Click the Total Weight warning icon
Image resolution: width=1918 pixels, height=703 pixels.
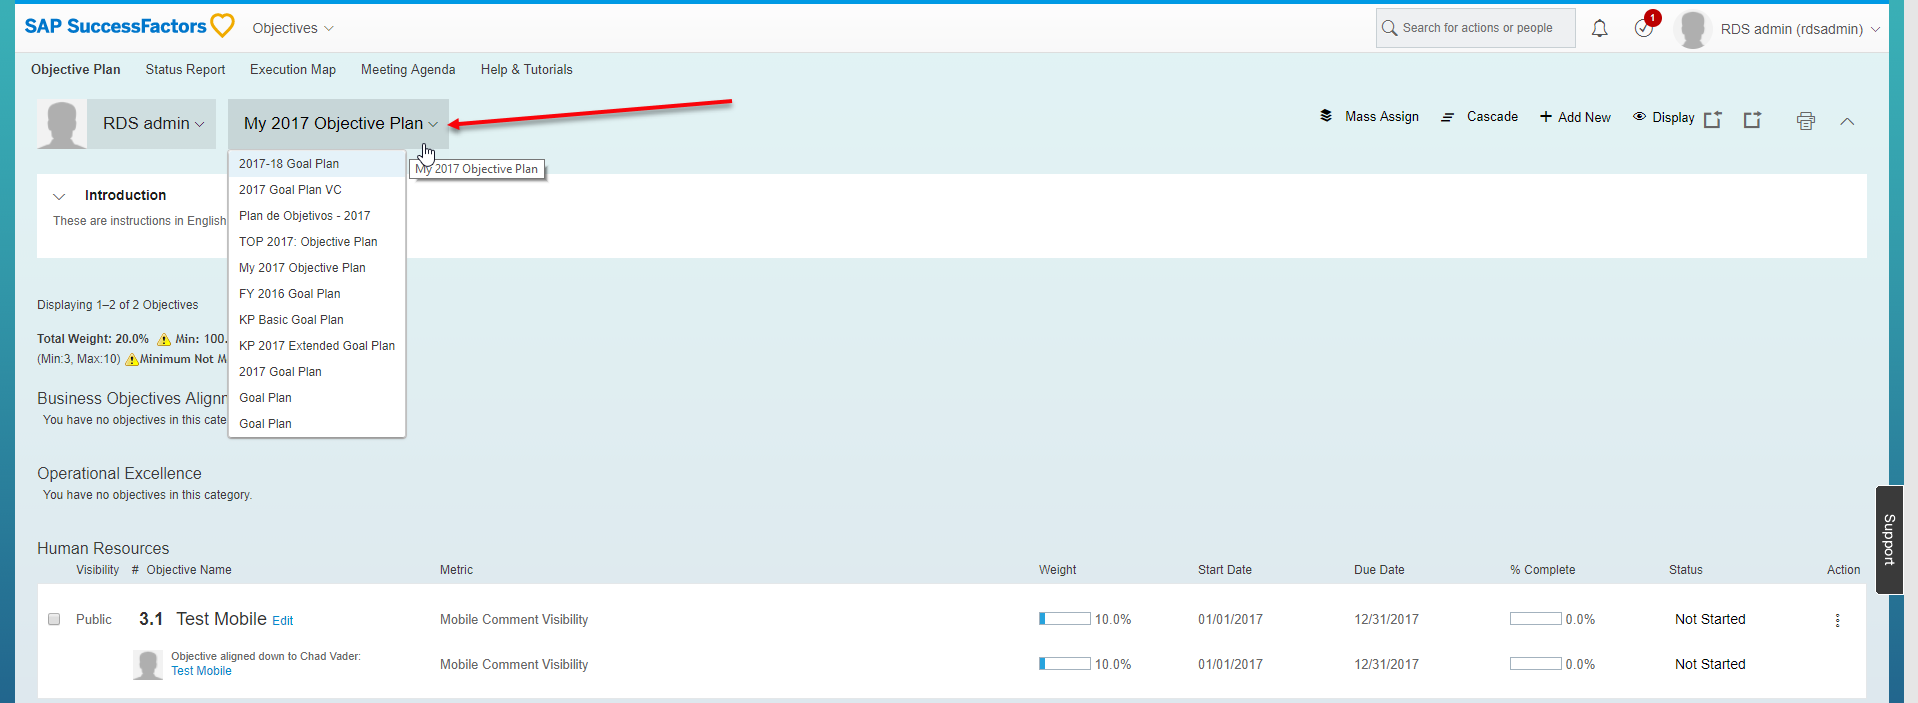[164, 339]
